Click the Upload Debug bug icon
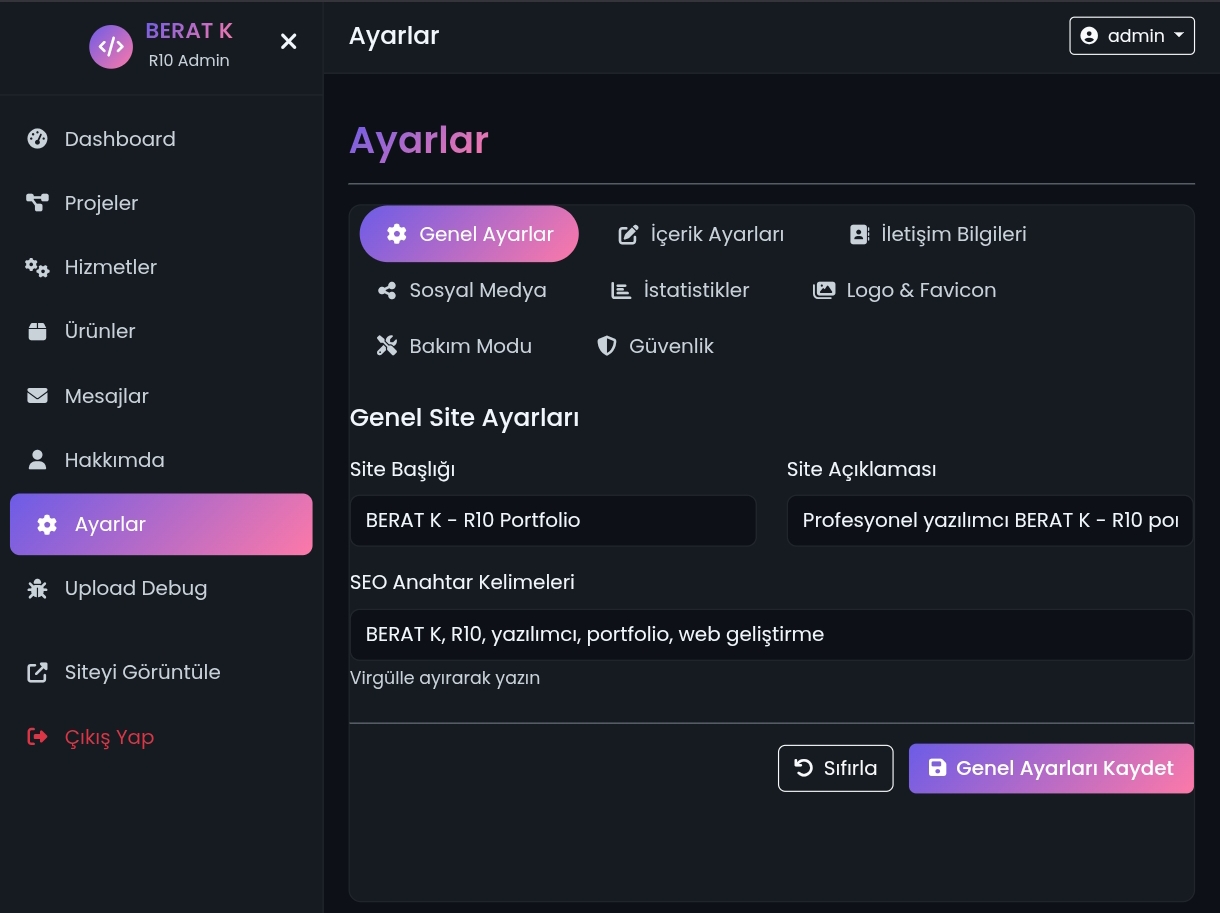 click(x=37, y=588)
